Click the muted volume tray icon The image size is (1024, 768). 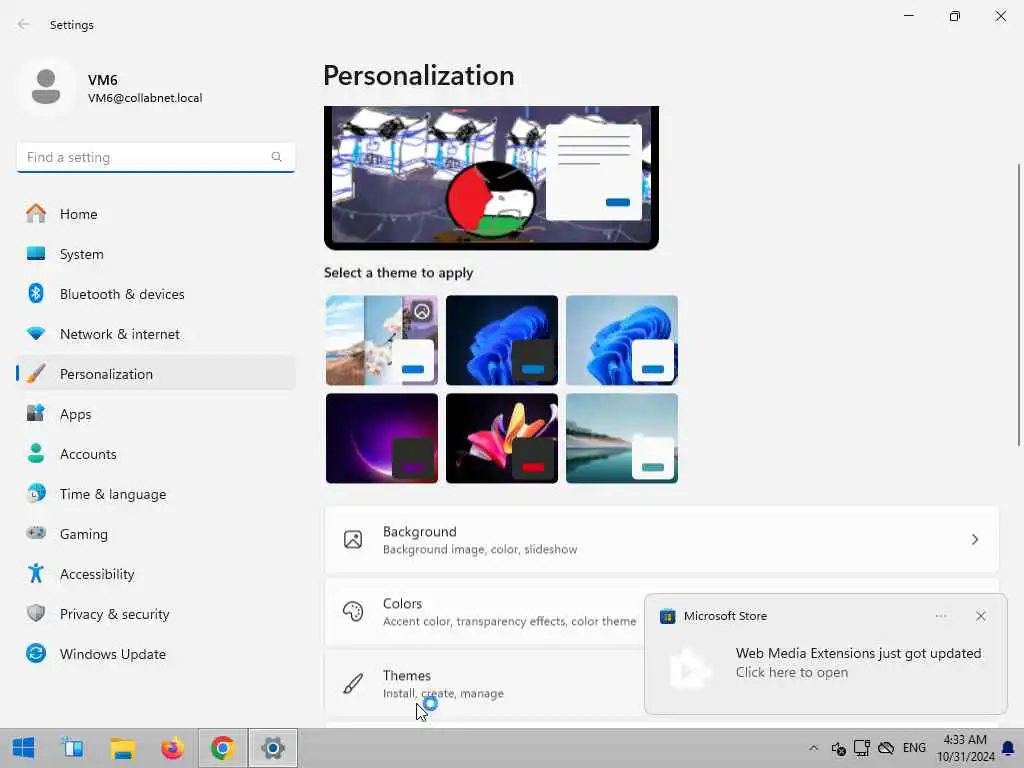tap(839, 748)
